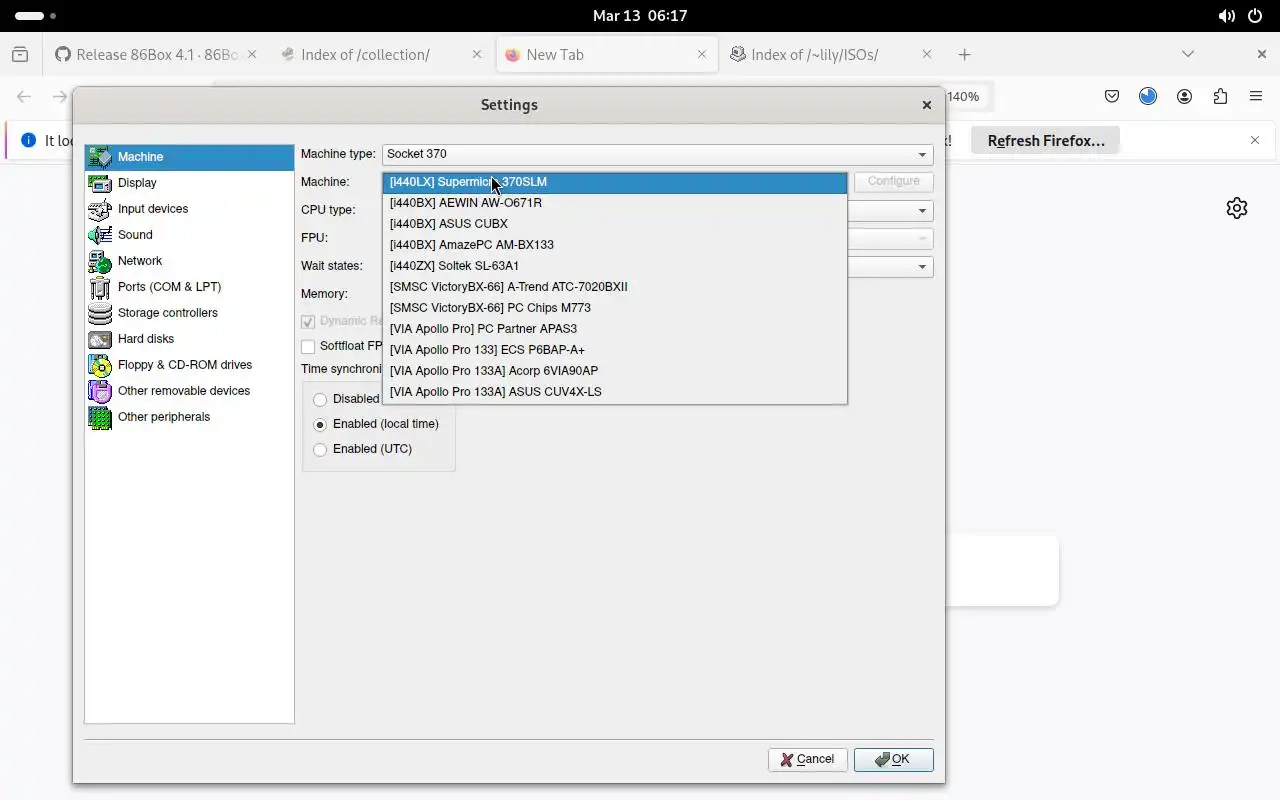Open Floppy & CD-ROM drives icon

pos(100,365)
